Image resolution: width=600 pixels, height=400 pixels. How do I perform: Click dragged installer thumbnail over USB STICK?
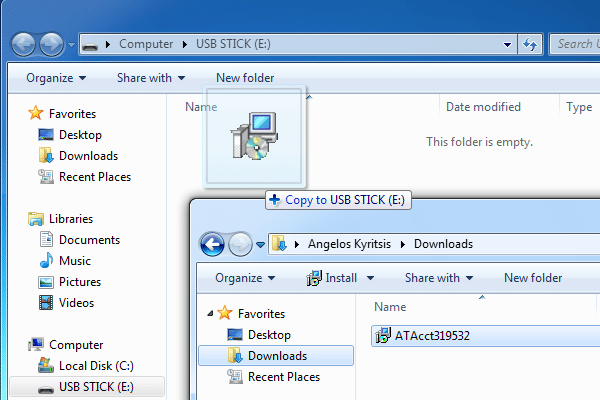point(254,136)
